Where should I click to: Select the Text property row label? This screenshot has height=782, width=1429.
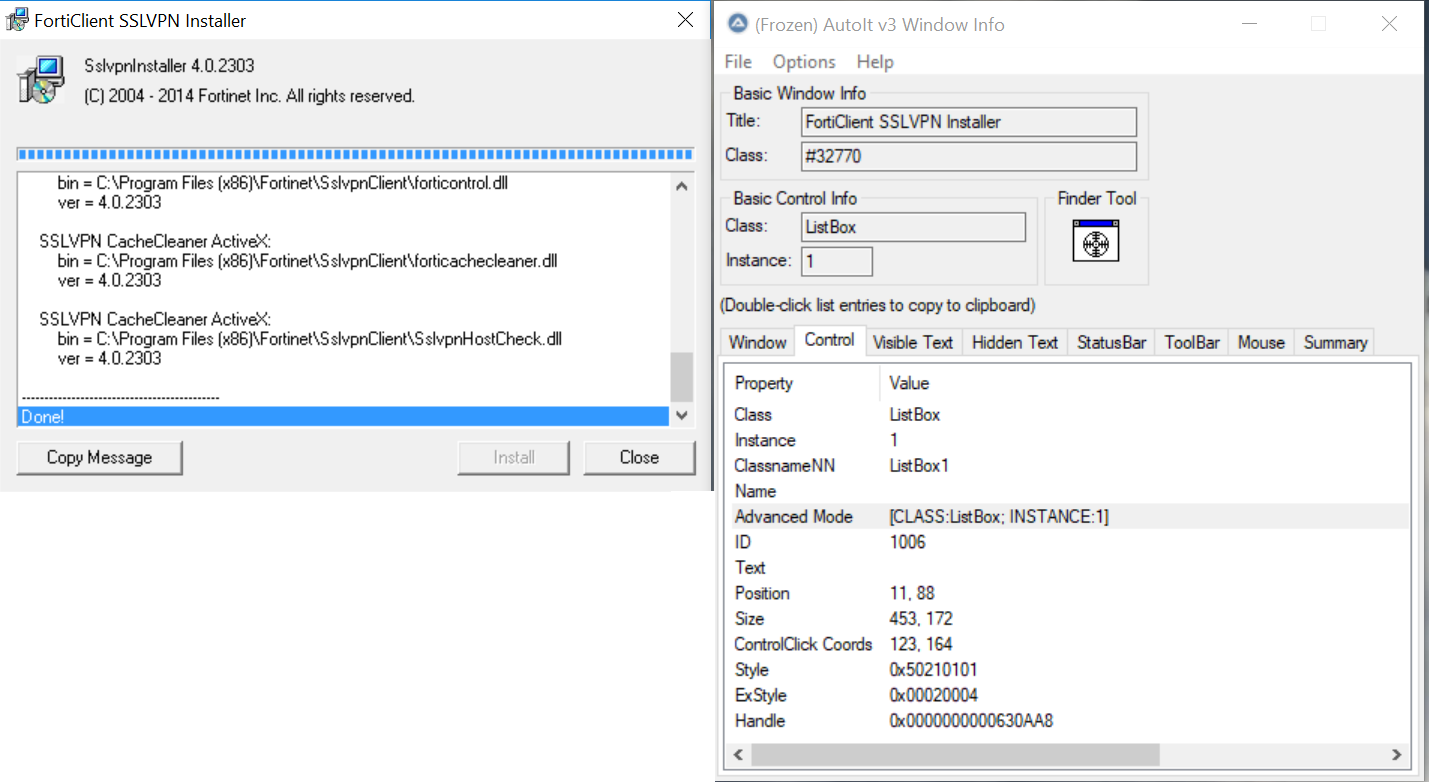coord(750,567)
